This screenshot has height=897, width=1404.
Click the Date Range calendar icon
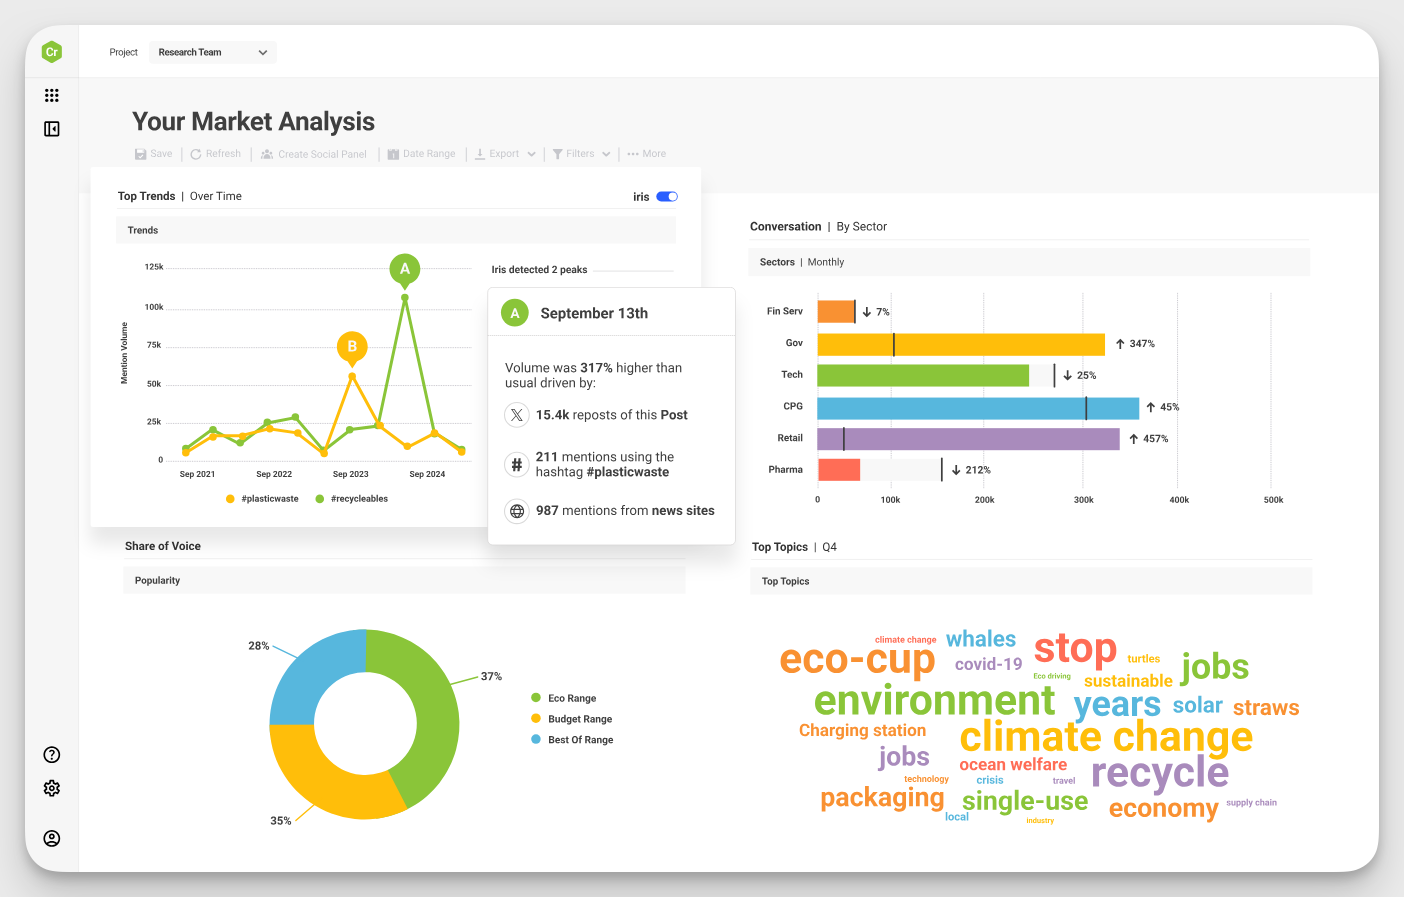point(394,153)
